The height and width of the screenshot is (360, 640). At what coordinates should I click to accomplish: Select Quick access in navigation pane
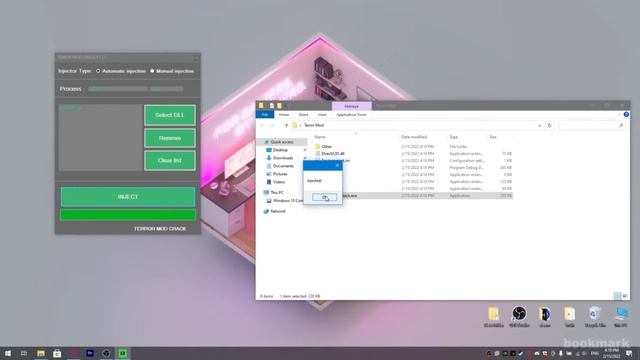pyautogui.click(x=282, y=142)
